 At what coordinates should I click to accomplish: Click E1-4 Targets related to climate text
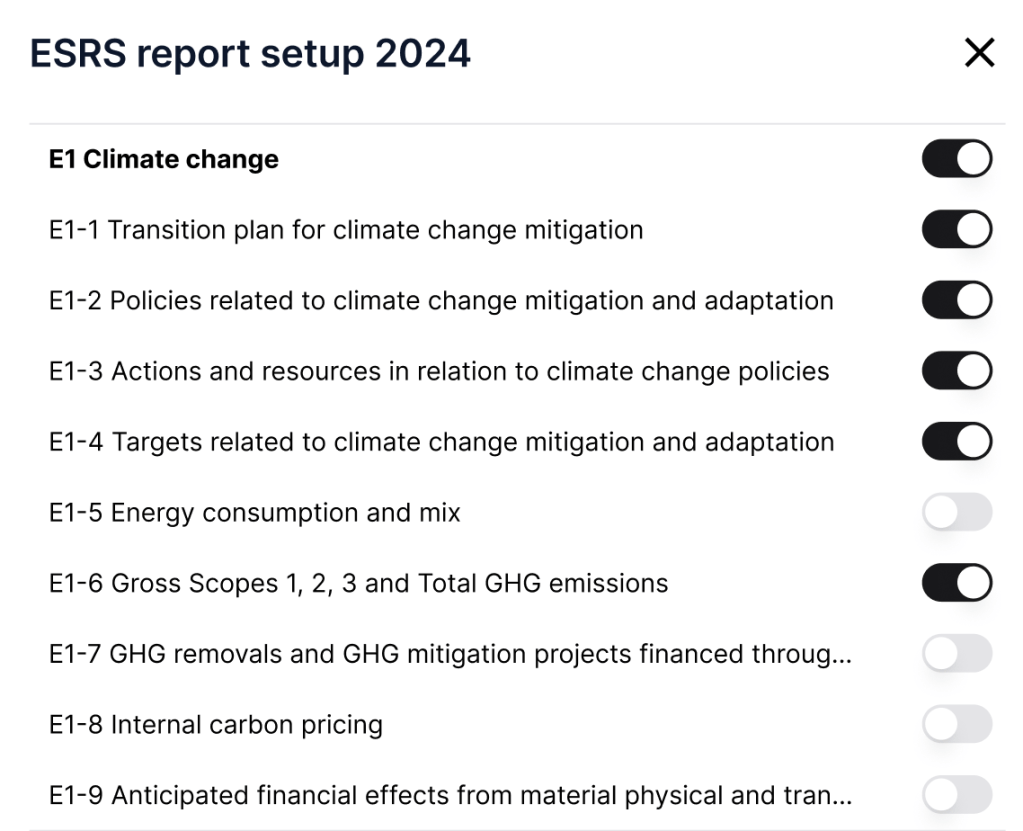coord(441,442)
